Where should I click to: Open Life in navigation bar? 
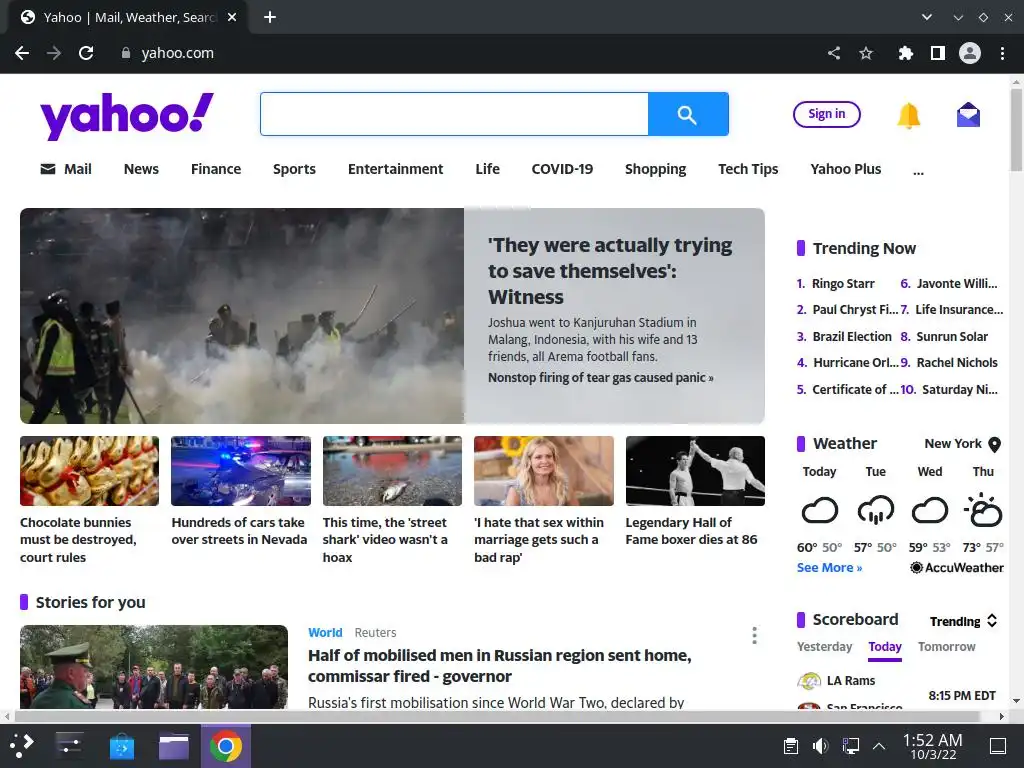coord(487,169)
